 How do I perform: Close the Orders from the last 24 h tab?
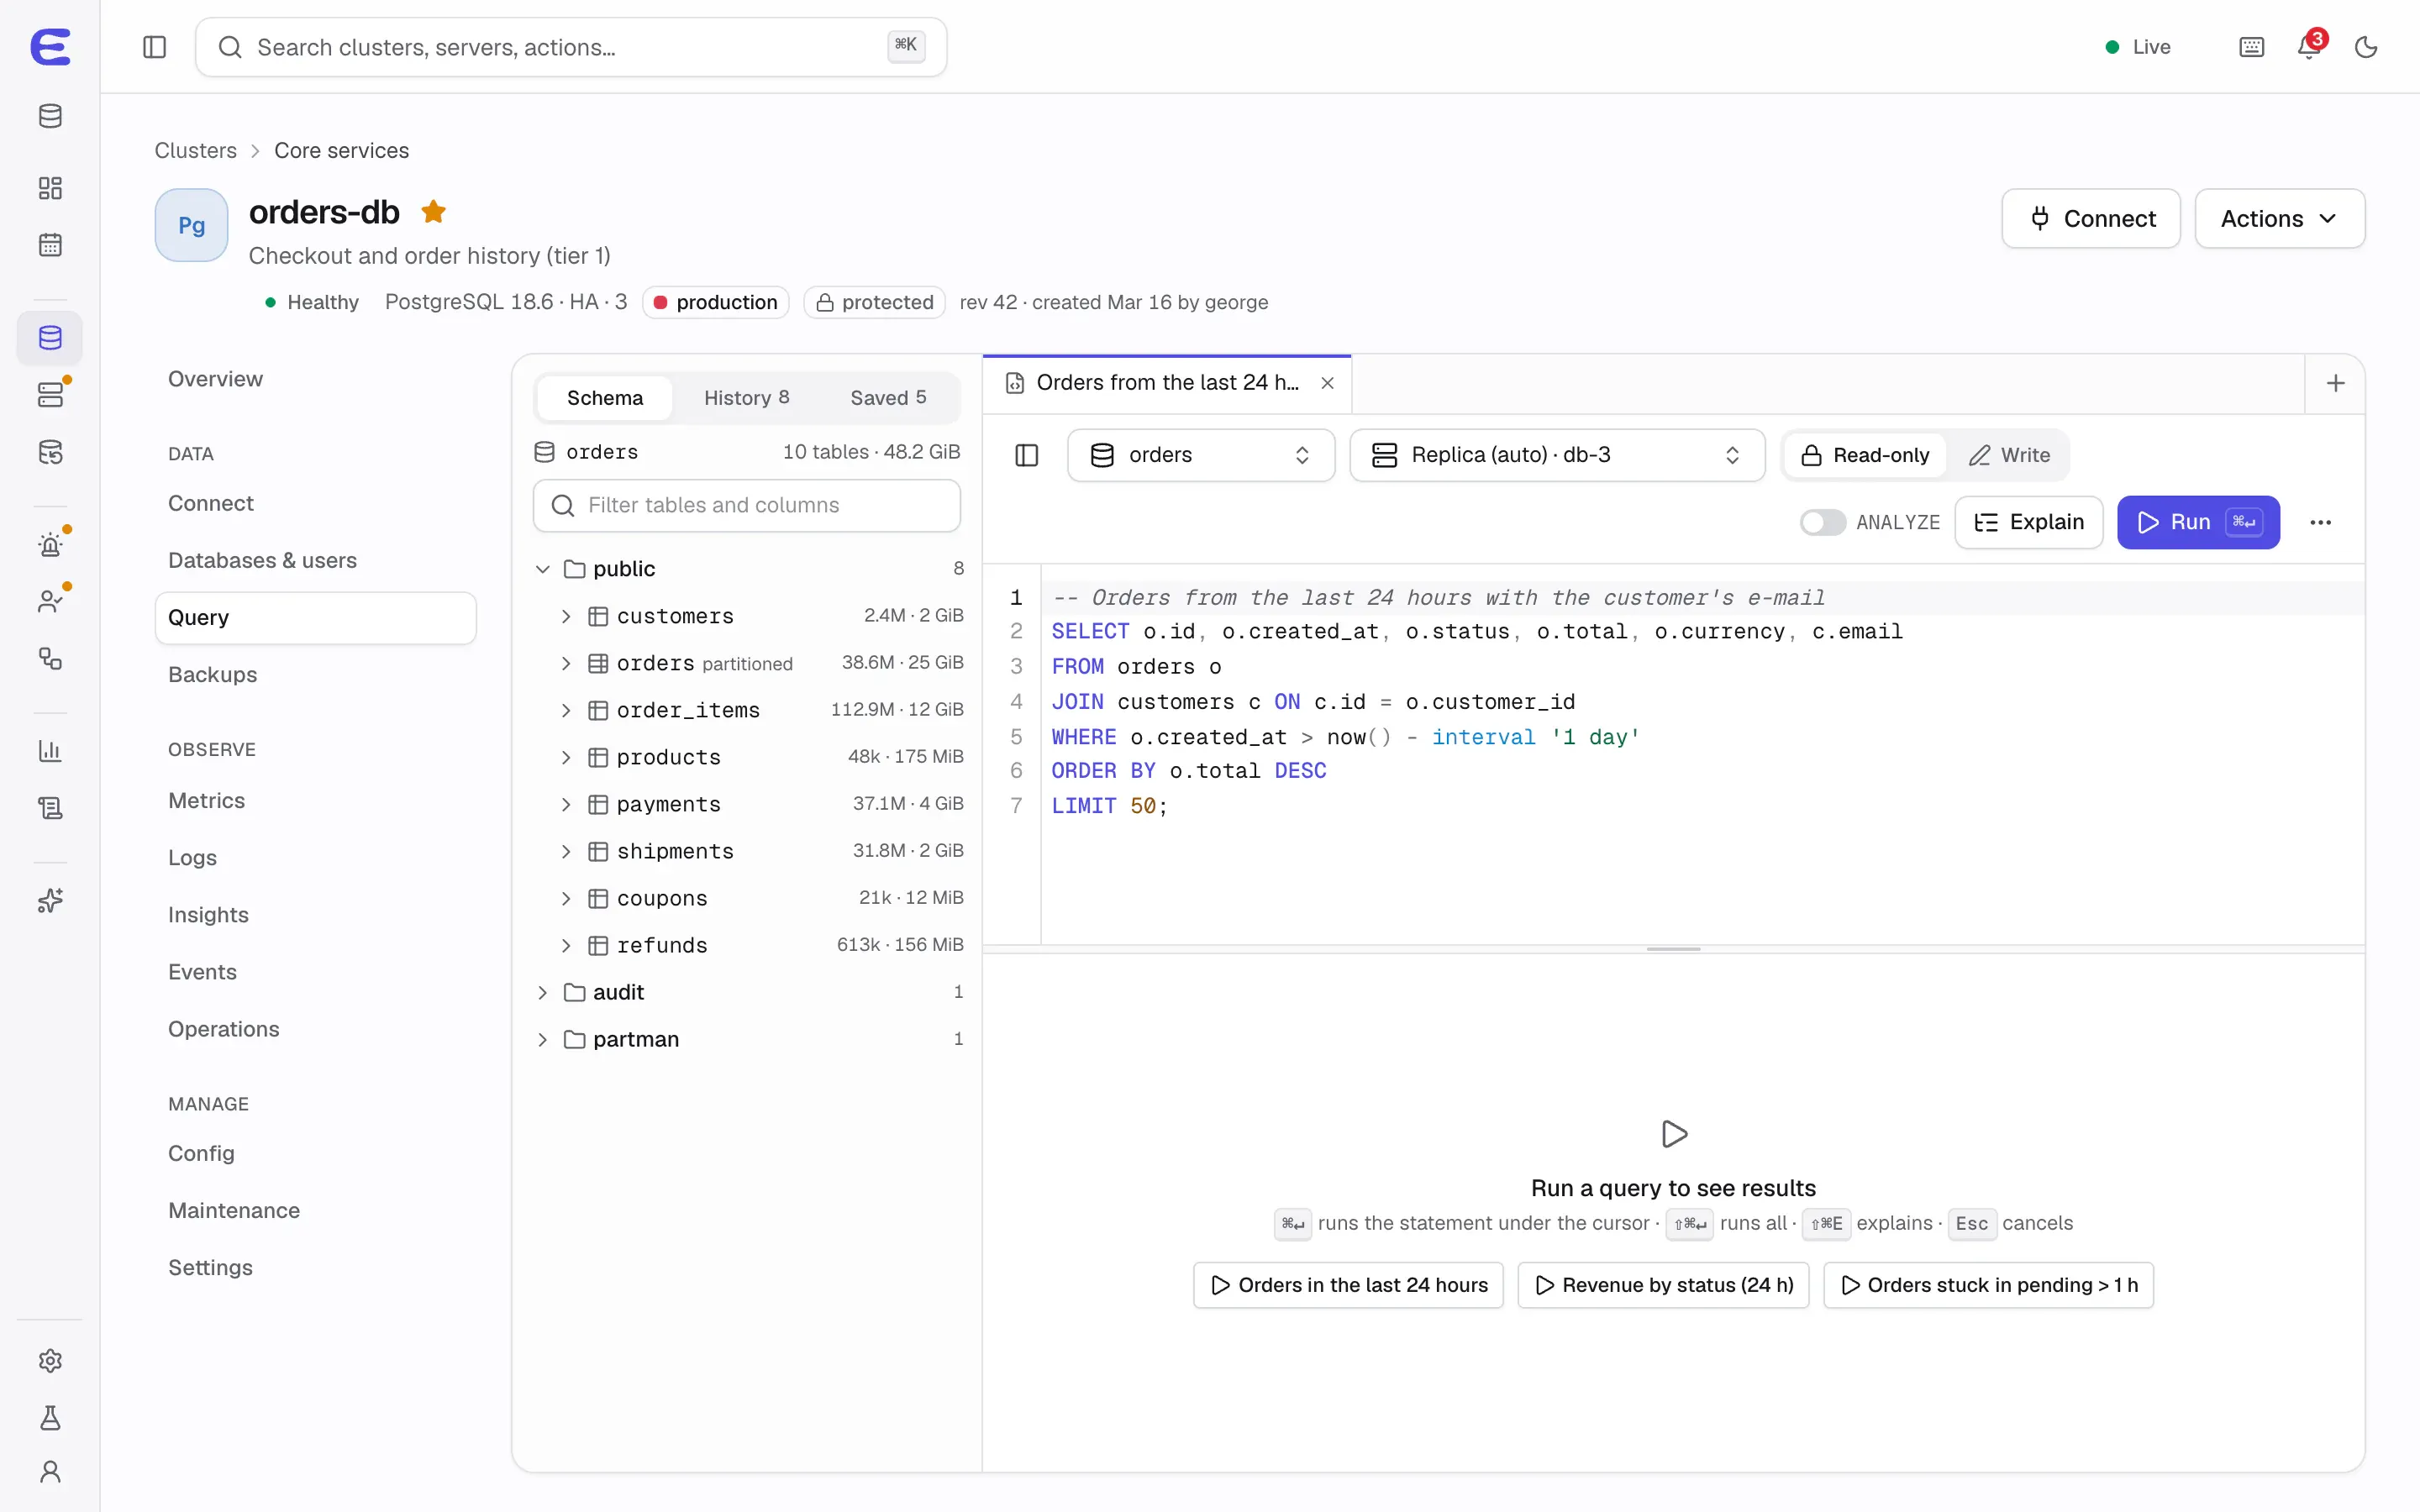[1327, 383]
